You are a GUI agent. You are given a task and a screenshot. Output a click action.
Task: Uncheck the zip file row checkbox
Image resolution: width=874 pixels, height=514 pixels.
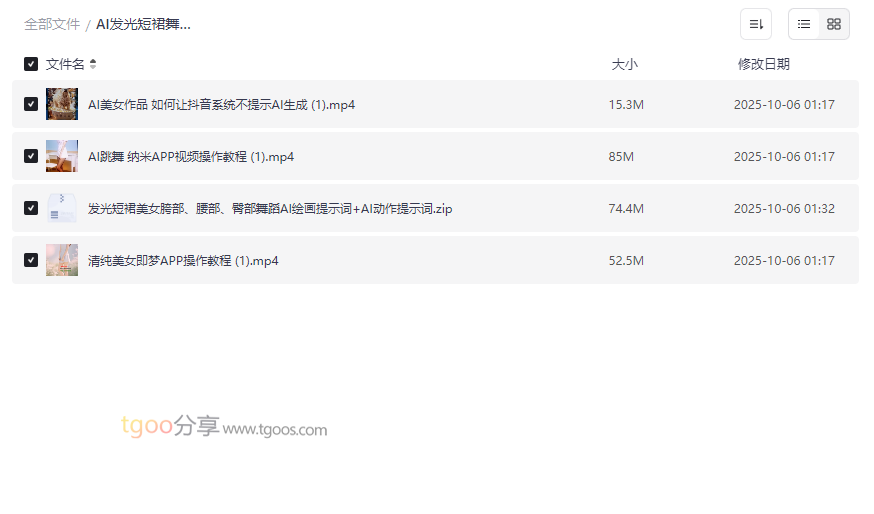[31, 208]
